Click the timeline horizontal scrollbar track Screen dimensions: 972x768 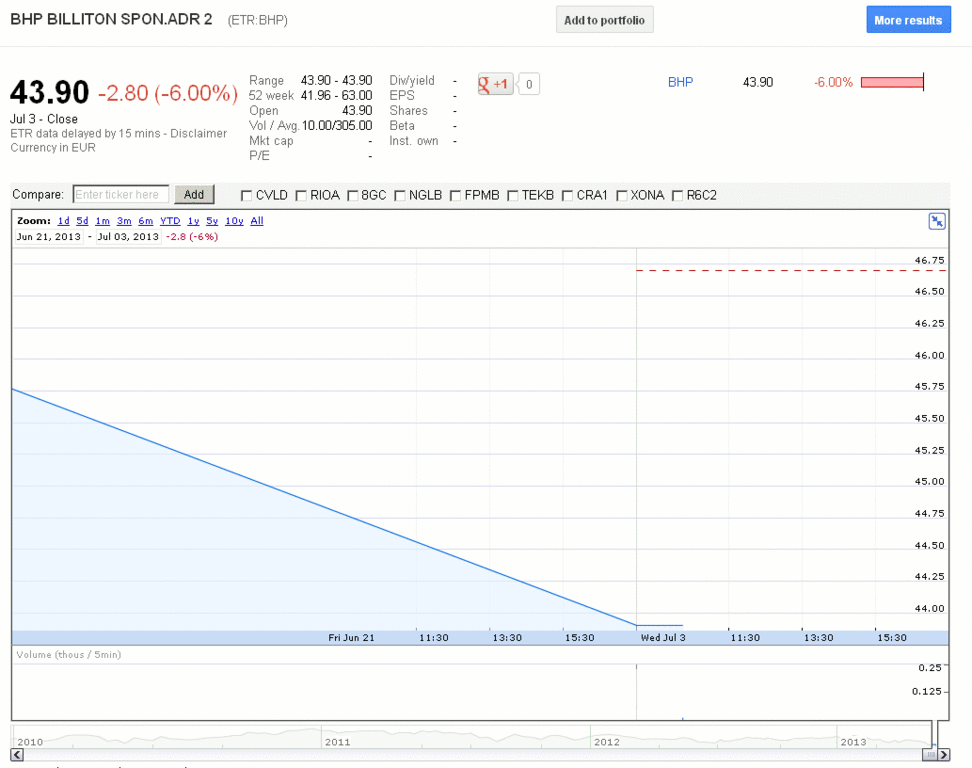(472, 754)
